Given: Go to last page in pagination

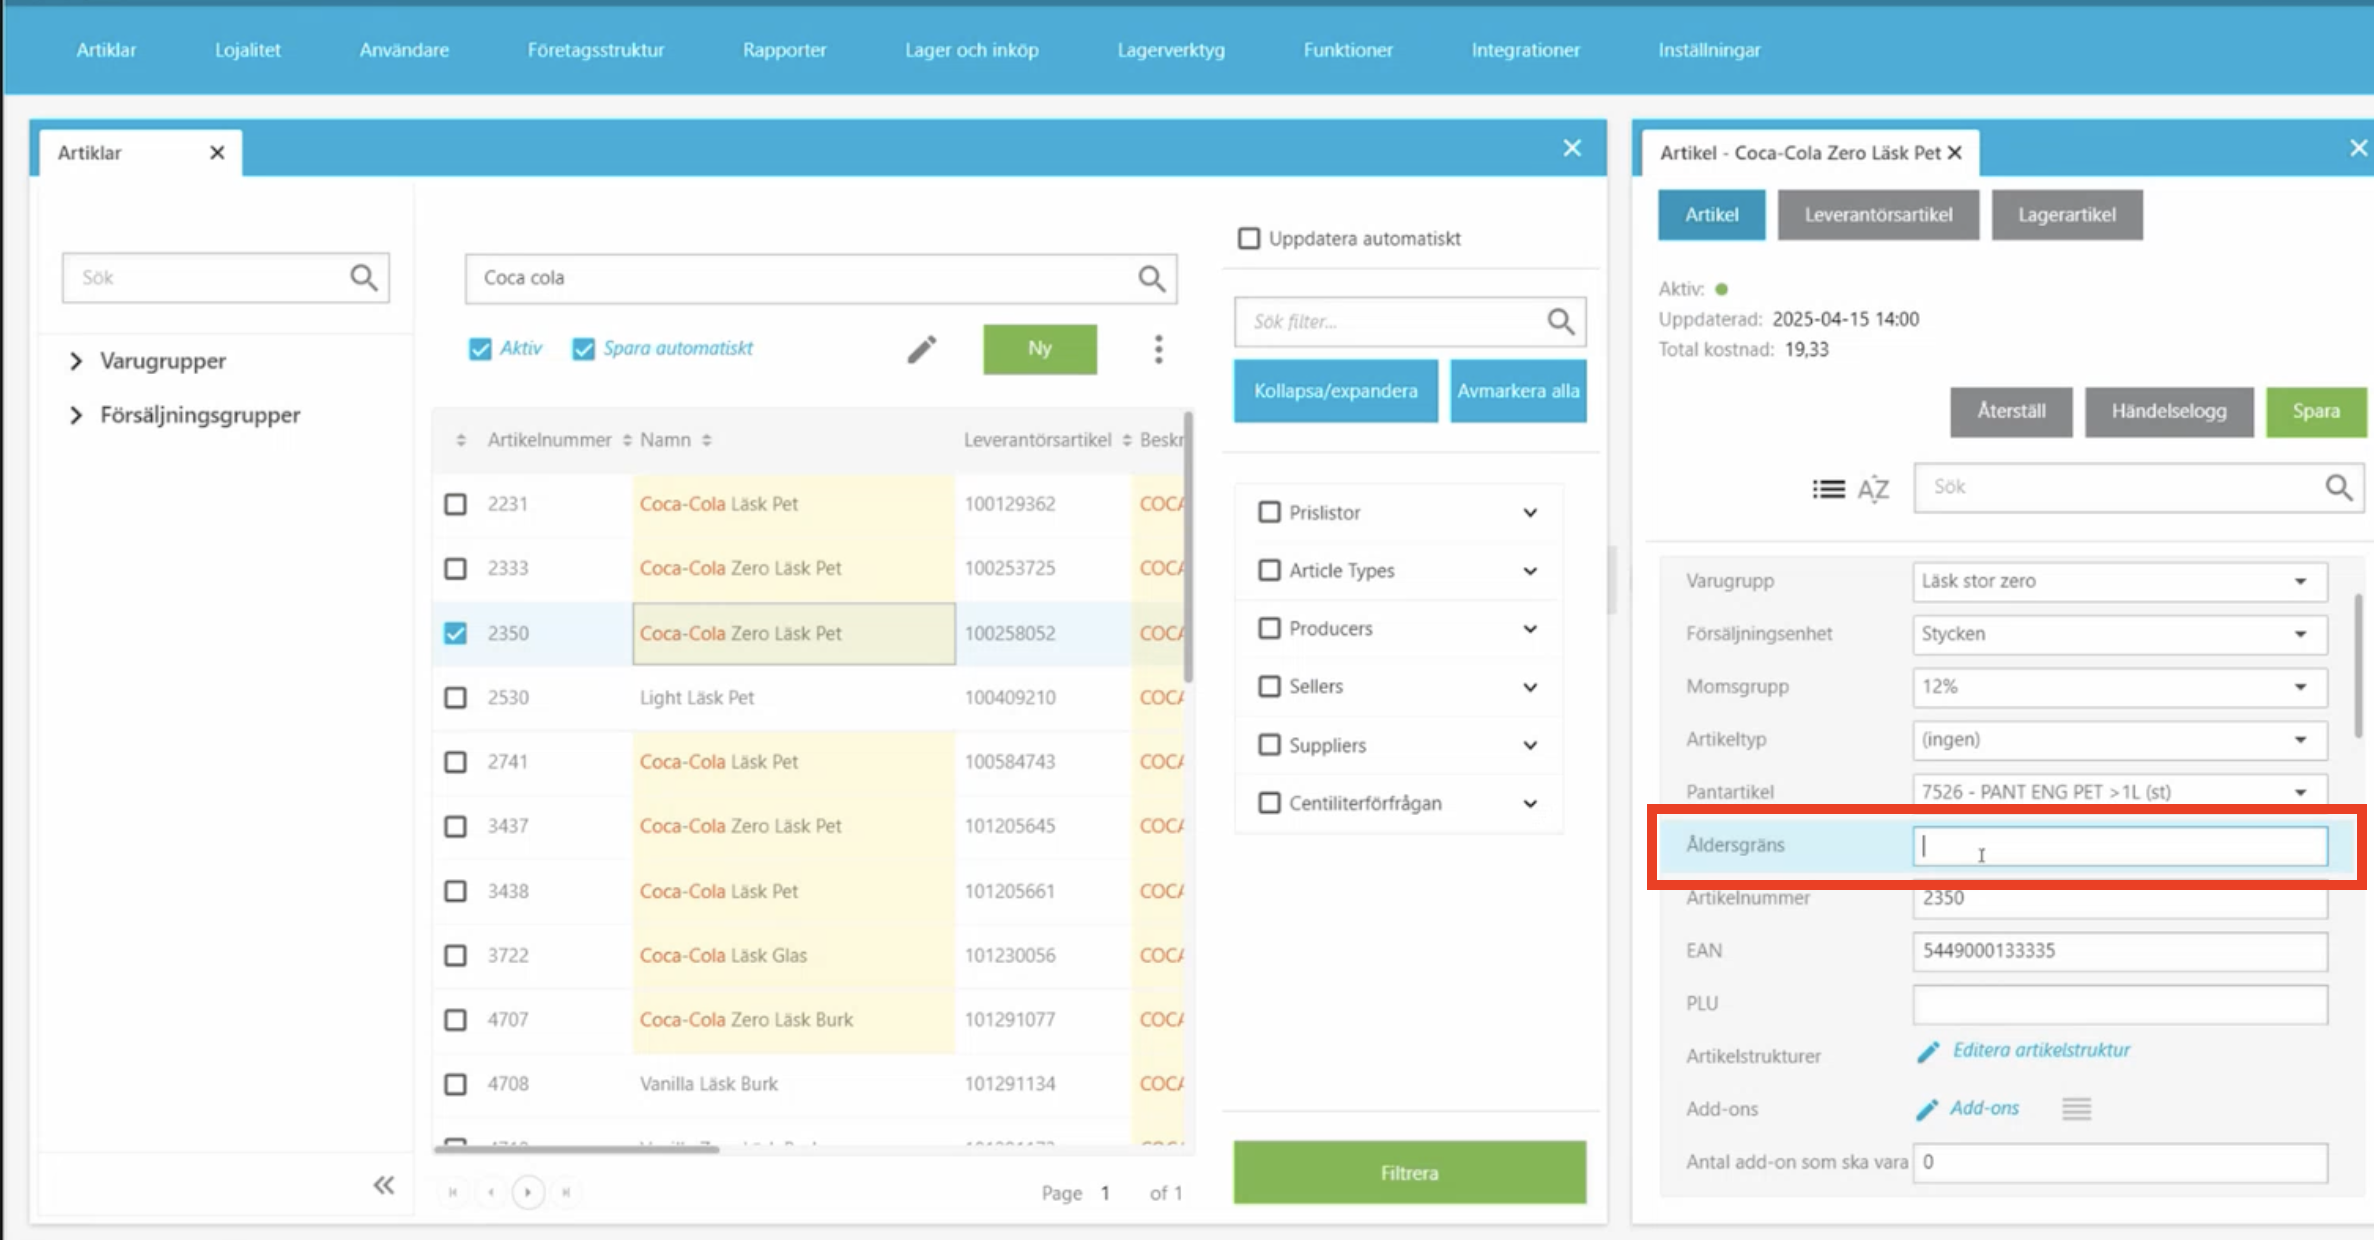Looking at the screenshot, I should pyautogui.click(x=566, y=1192).
